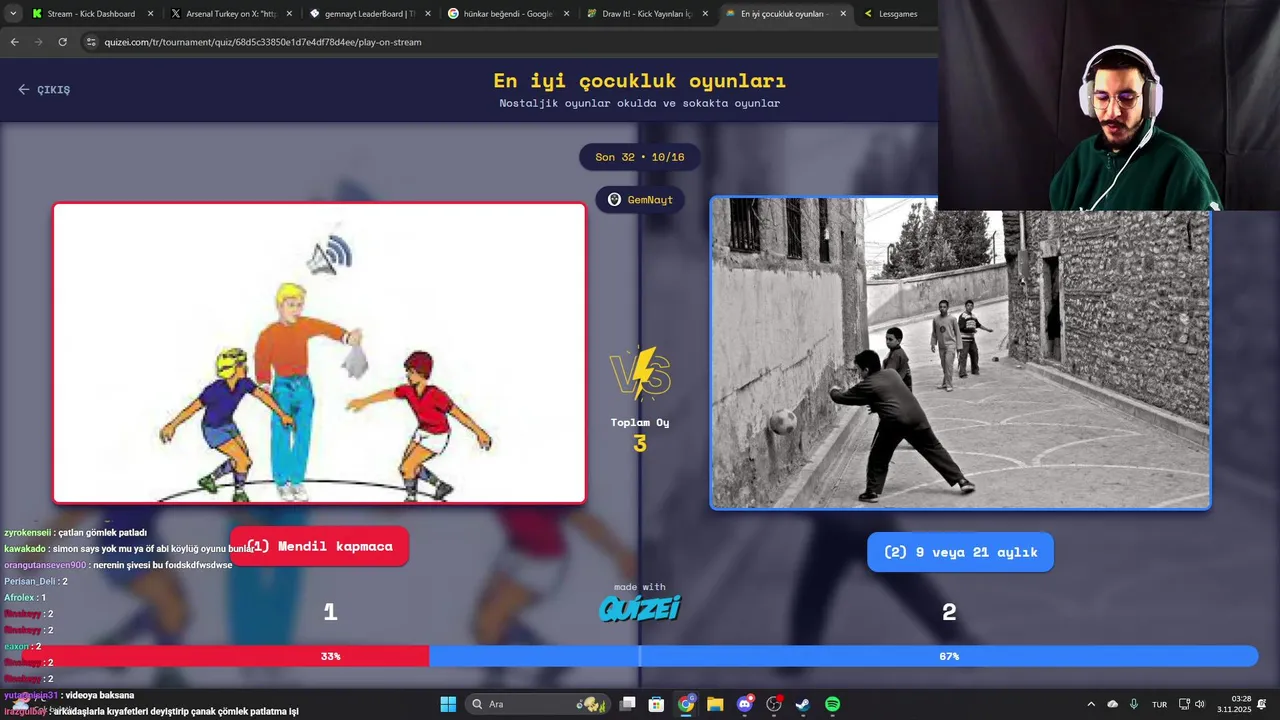Open the network tray icon
This screenshot has height=720, width=1280.
pyautogui.click(x=1184, y=704)
